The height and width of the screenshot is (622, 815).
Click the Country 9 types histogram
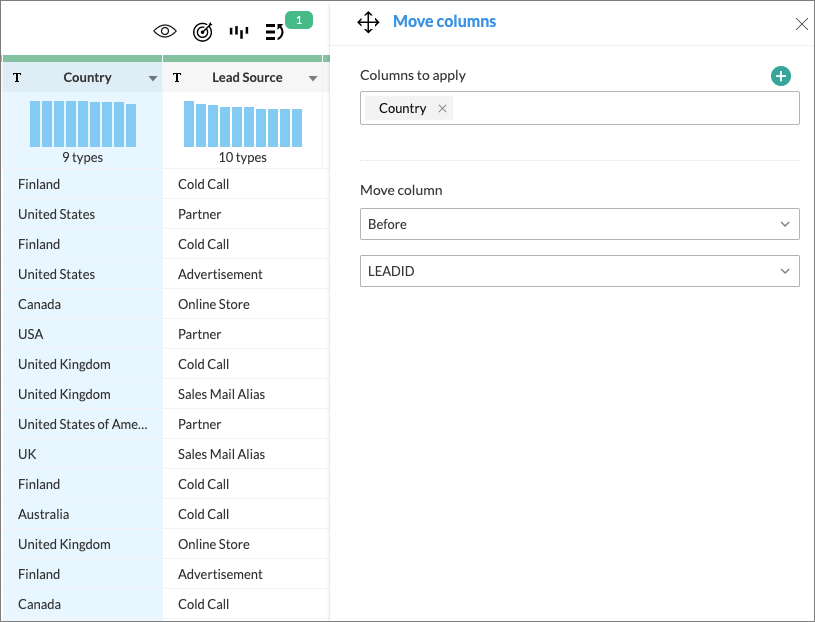pyautogui.click(x=82, y=124)
